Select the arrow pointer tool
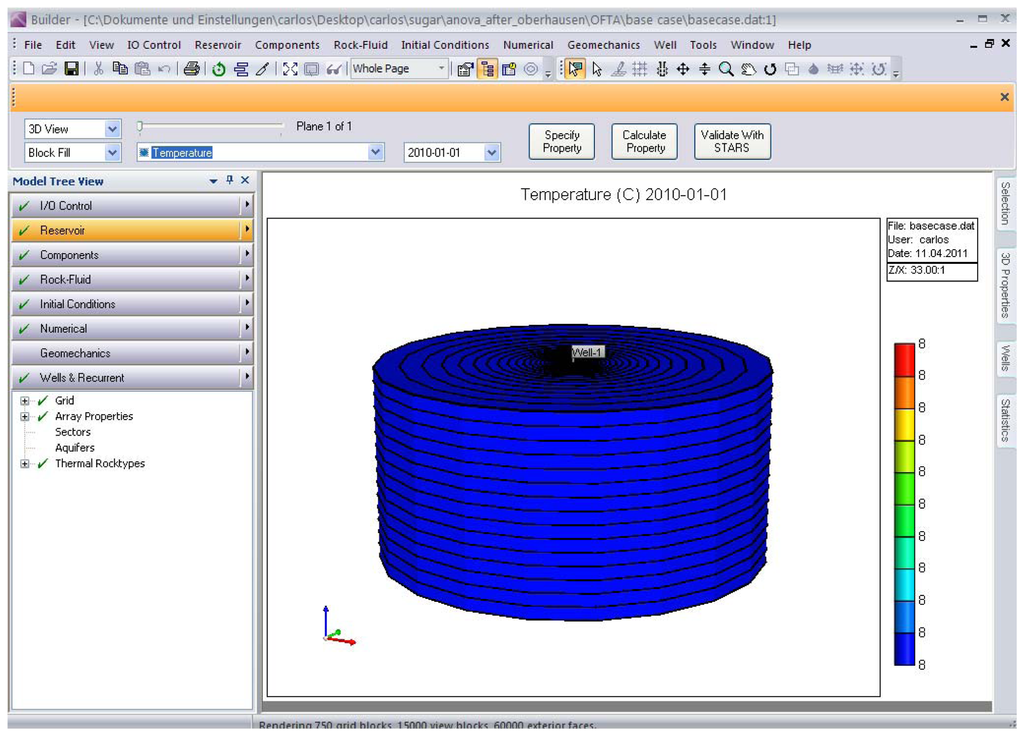 click(597, 69)
